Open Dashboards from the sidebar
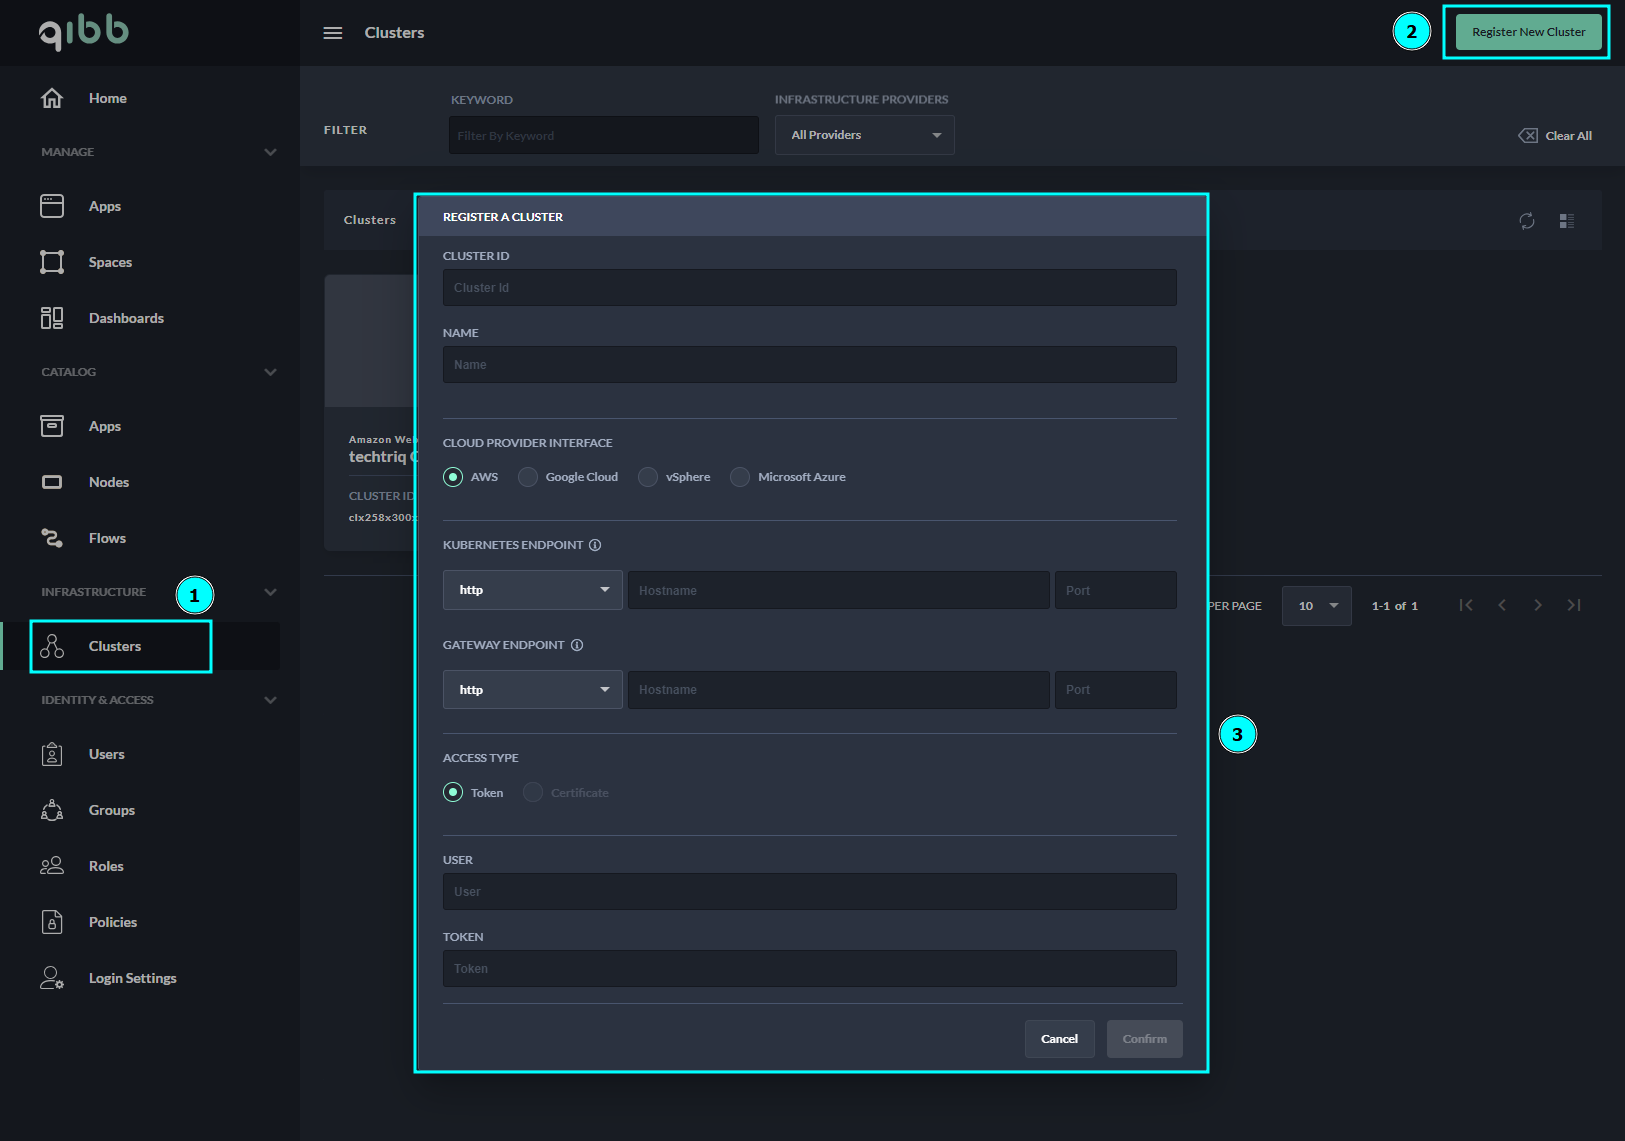This screenshot has width=1625, height=1141. [x=126, y=318]
